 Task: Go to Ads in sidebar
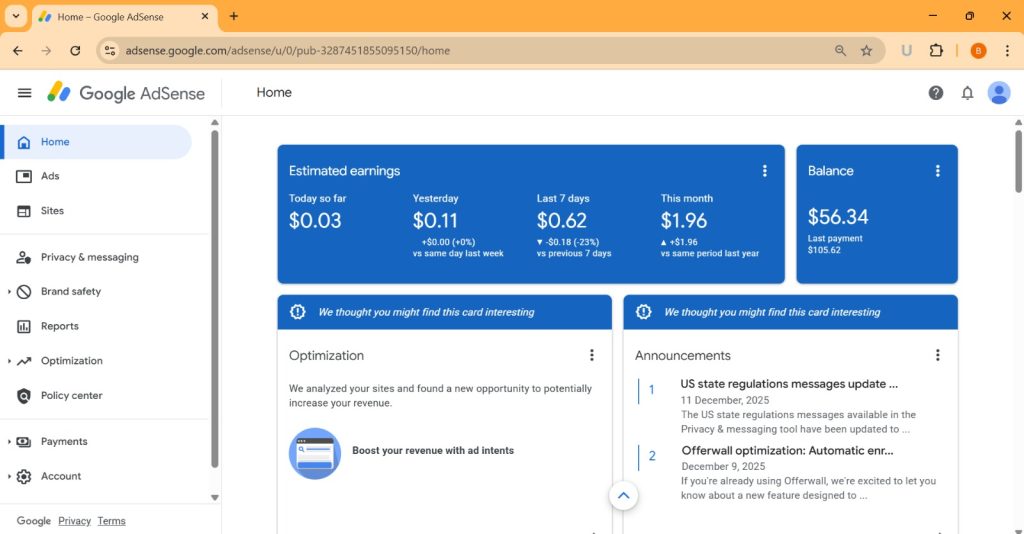[50, 176]
